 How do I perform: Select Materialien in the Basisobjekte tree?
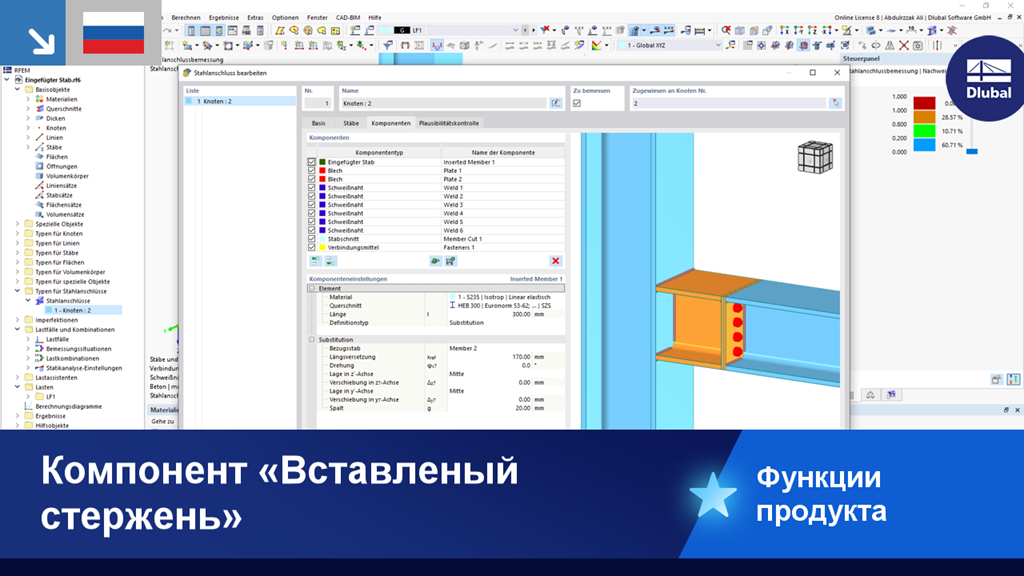(60, 100)
